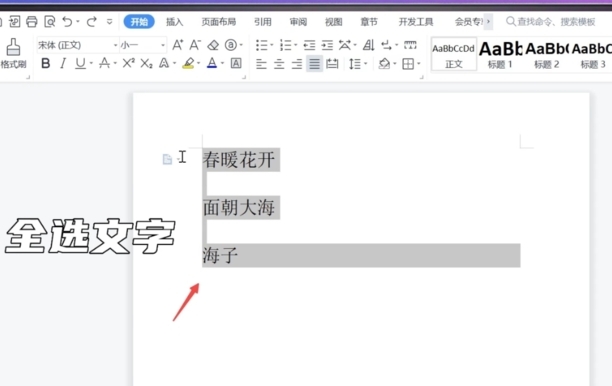This screenshot has width=612, height=386.
Task: Apply yellow highlight color
Action: tap(189, 63)
